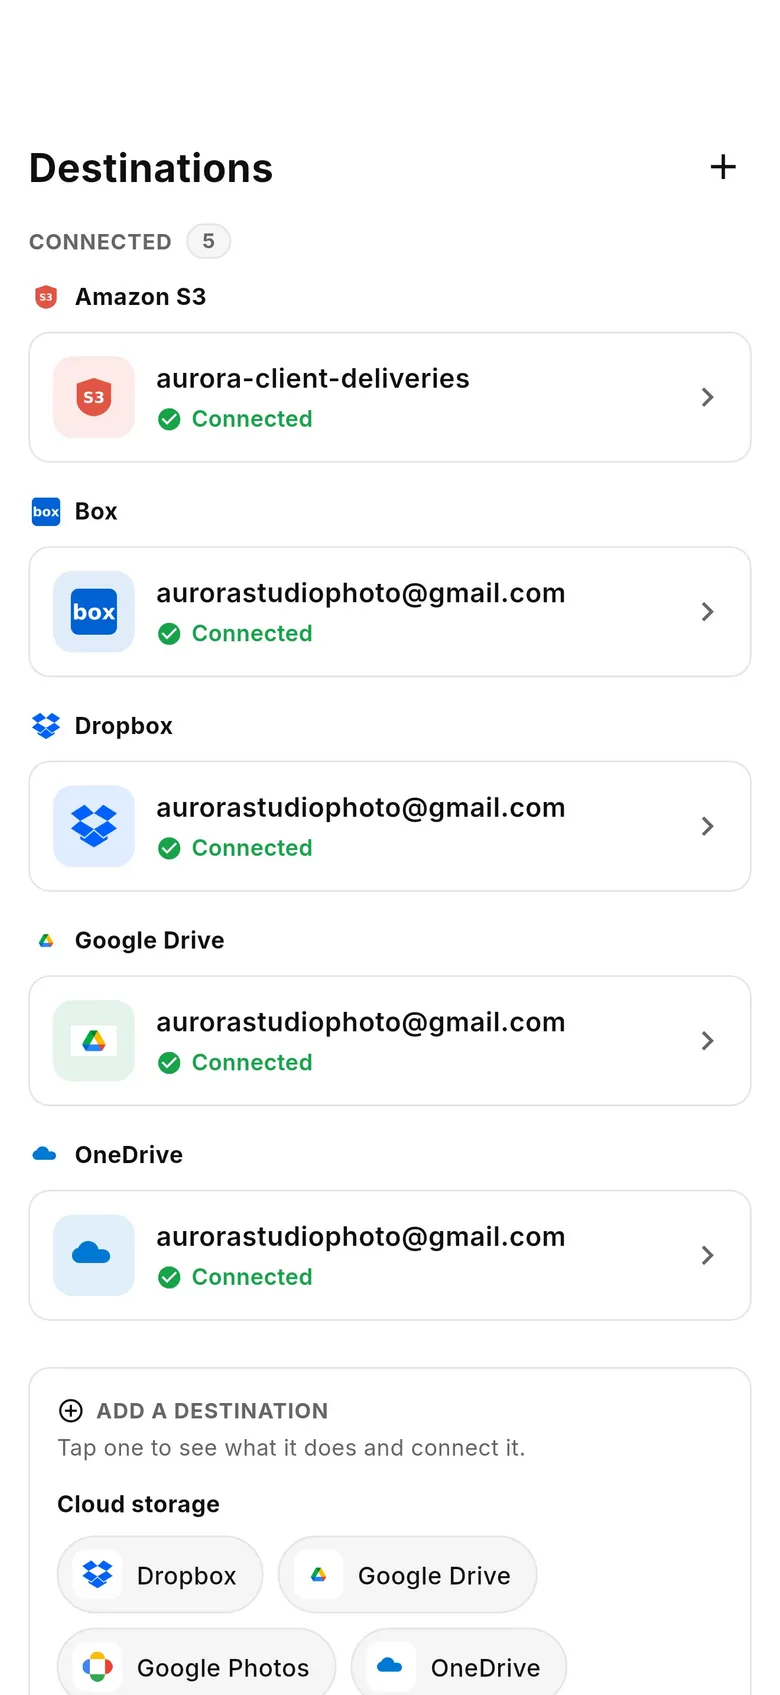Click the green check icon in the OneDrive card
Screen dimensions: 780x1695
coord(170,1277)
